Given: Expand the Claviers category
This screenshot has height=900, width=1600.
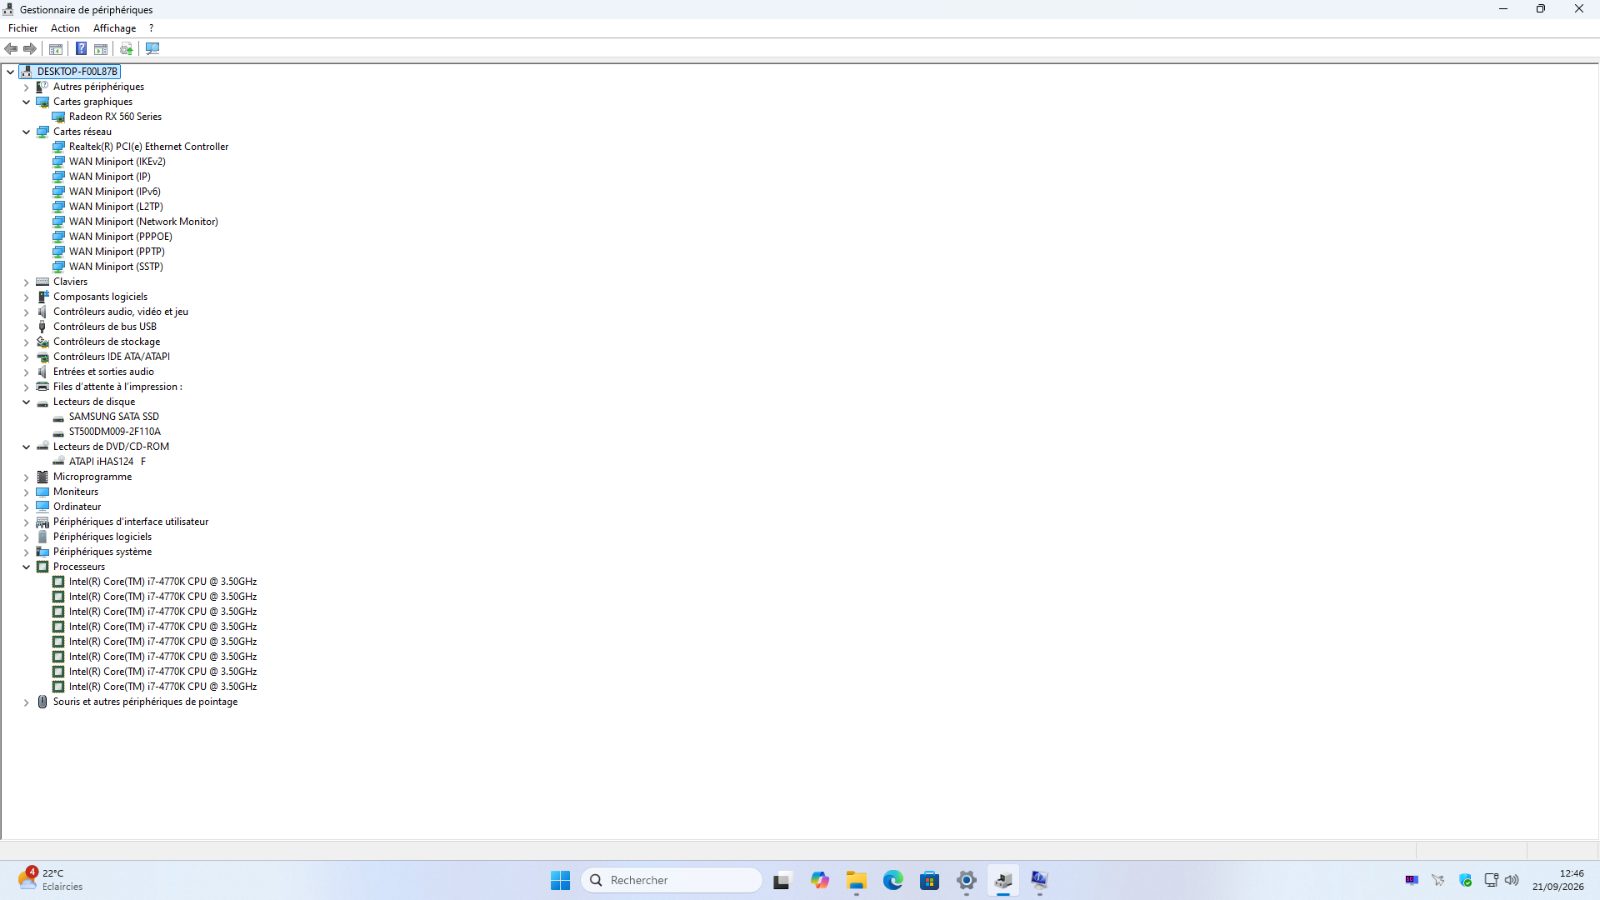Looking at the screenshot, I should click(27, 282).
